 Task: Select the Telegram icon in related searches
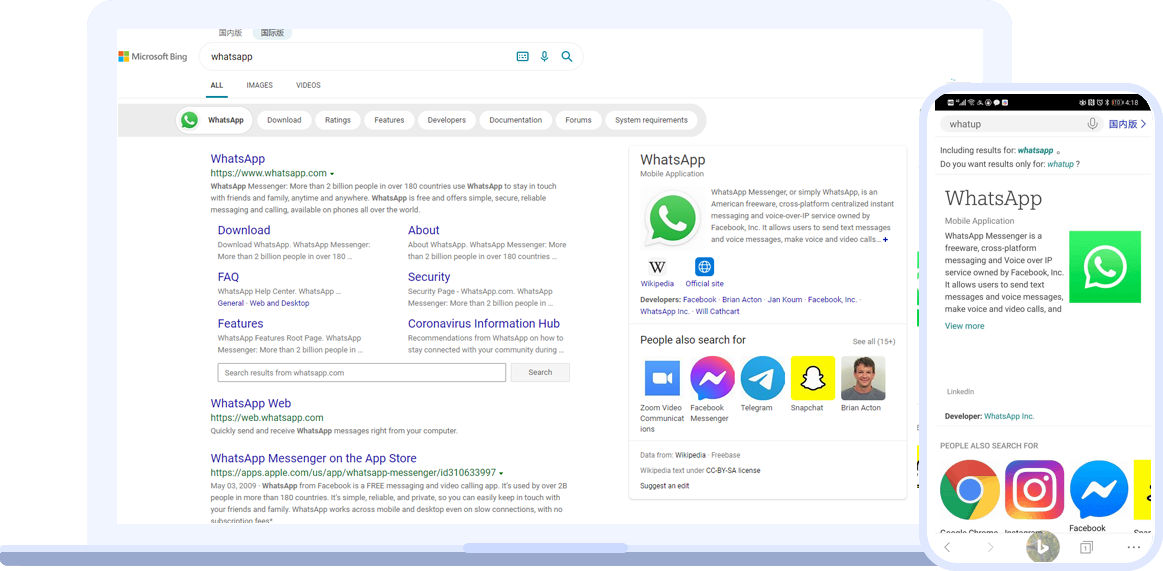pyautogui.click(x=762, y=379)
